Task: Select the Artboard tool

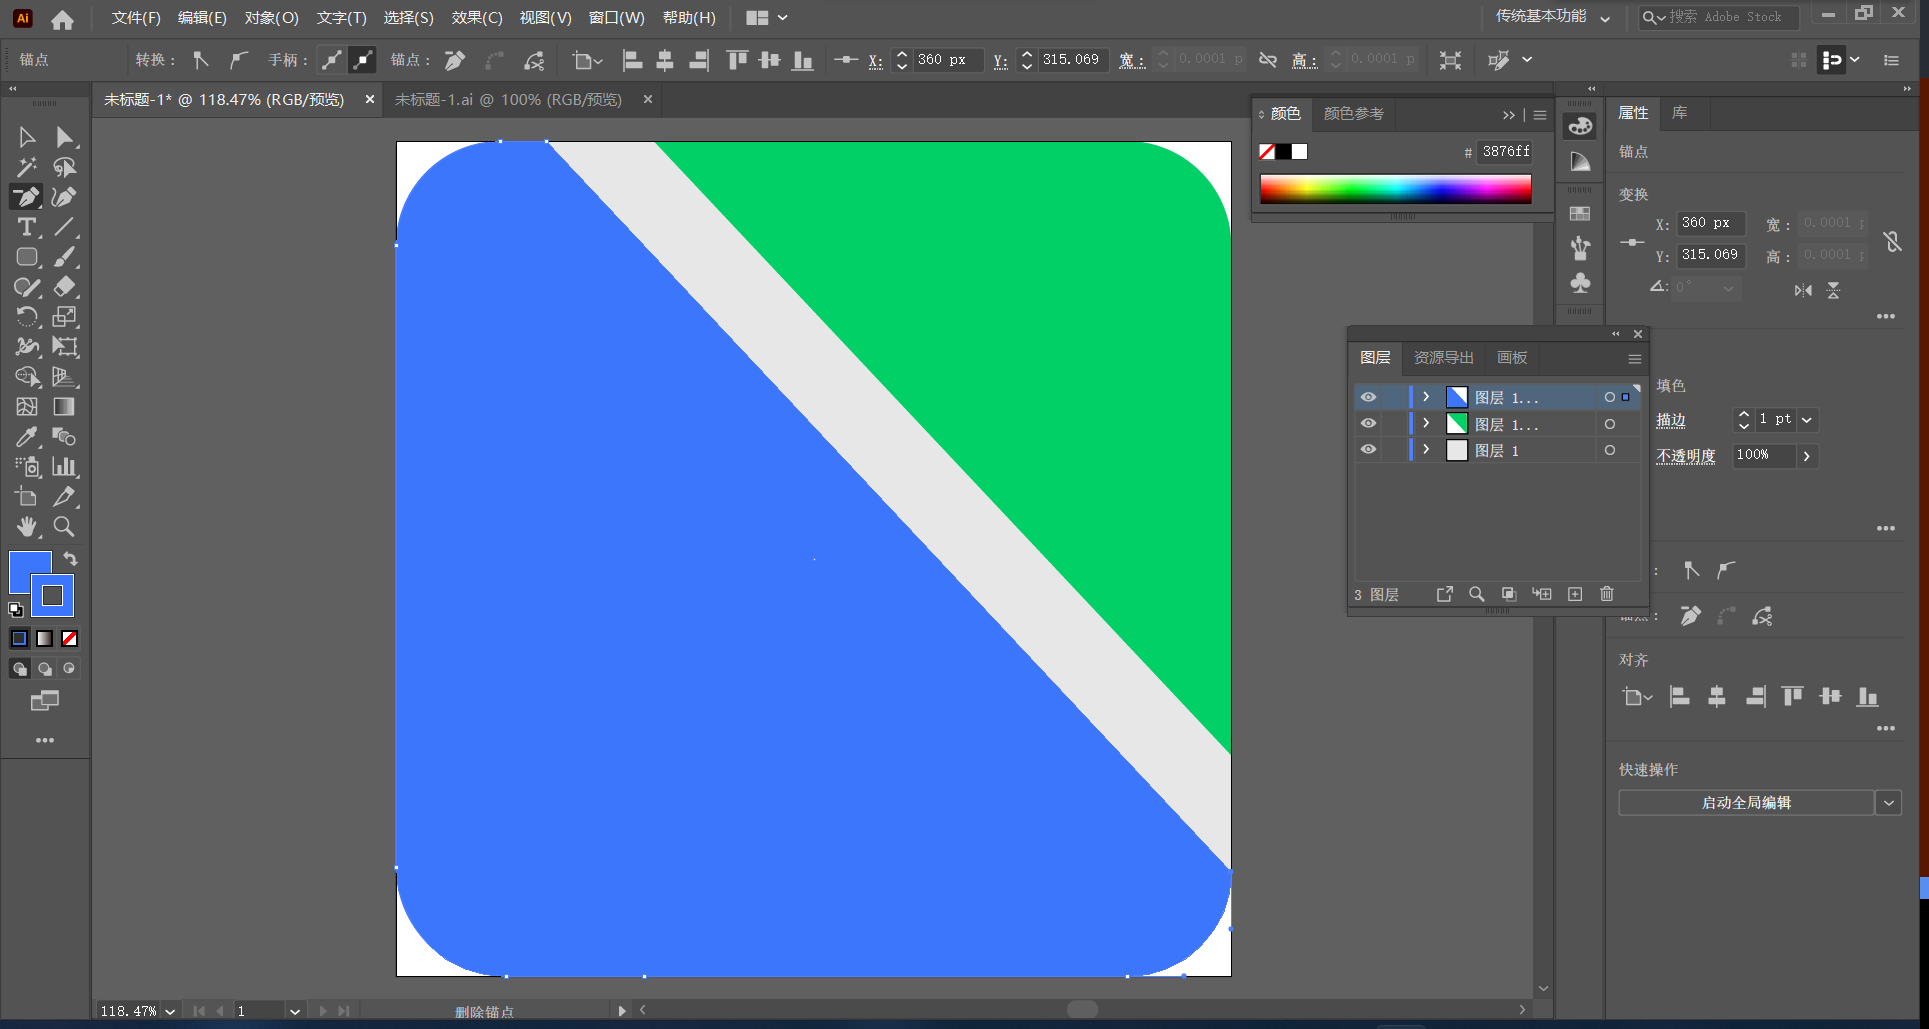Action: pos(27,497)
